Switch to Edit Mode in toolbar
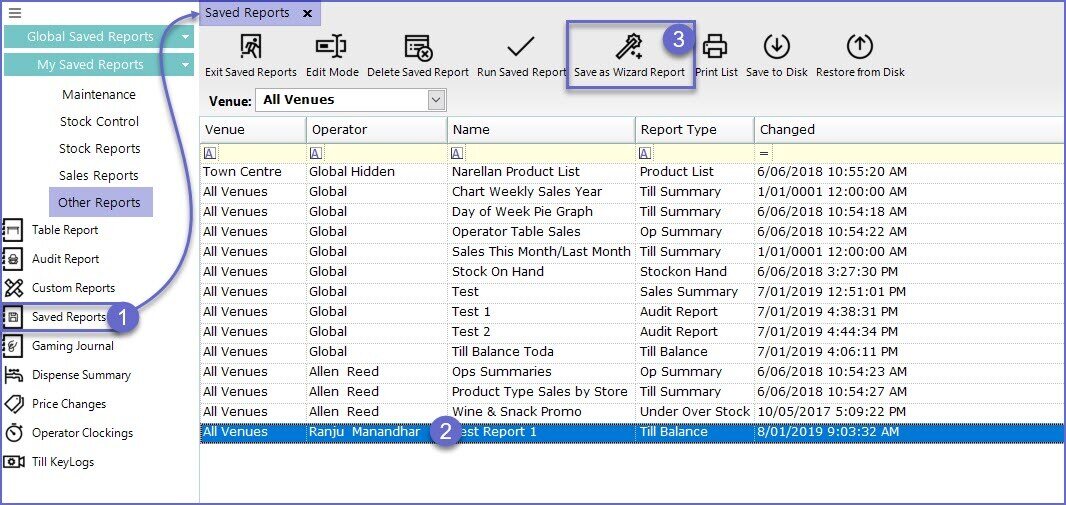This screenshot has width=1066, height=505. click(x=331, y=47)
